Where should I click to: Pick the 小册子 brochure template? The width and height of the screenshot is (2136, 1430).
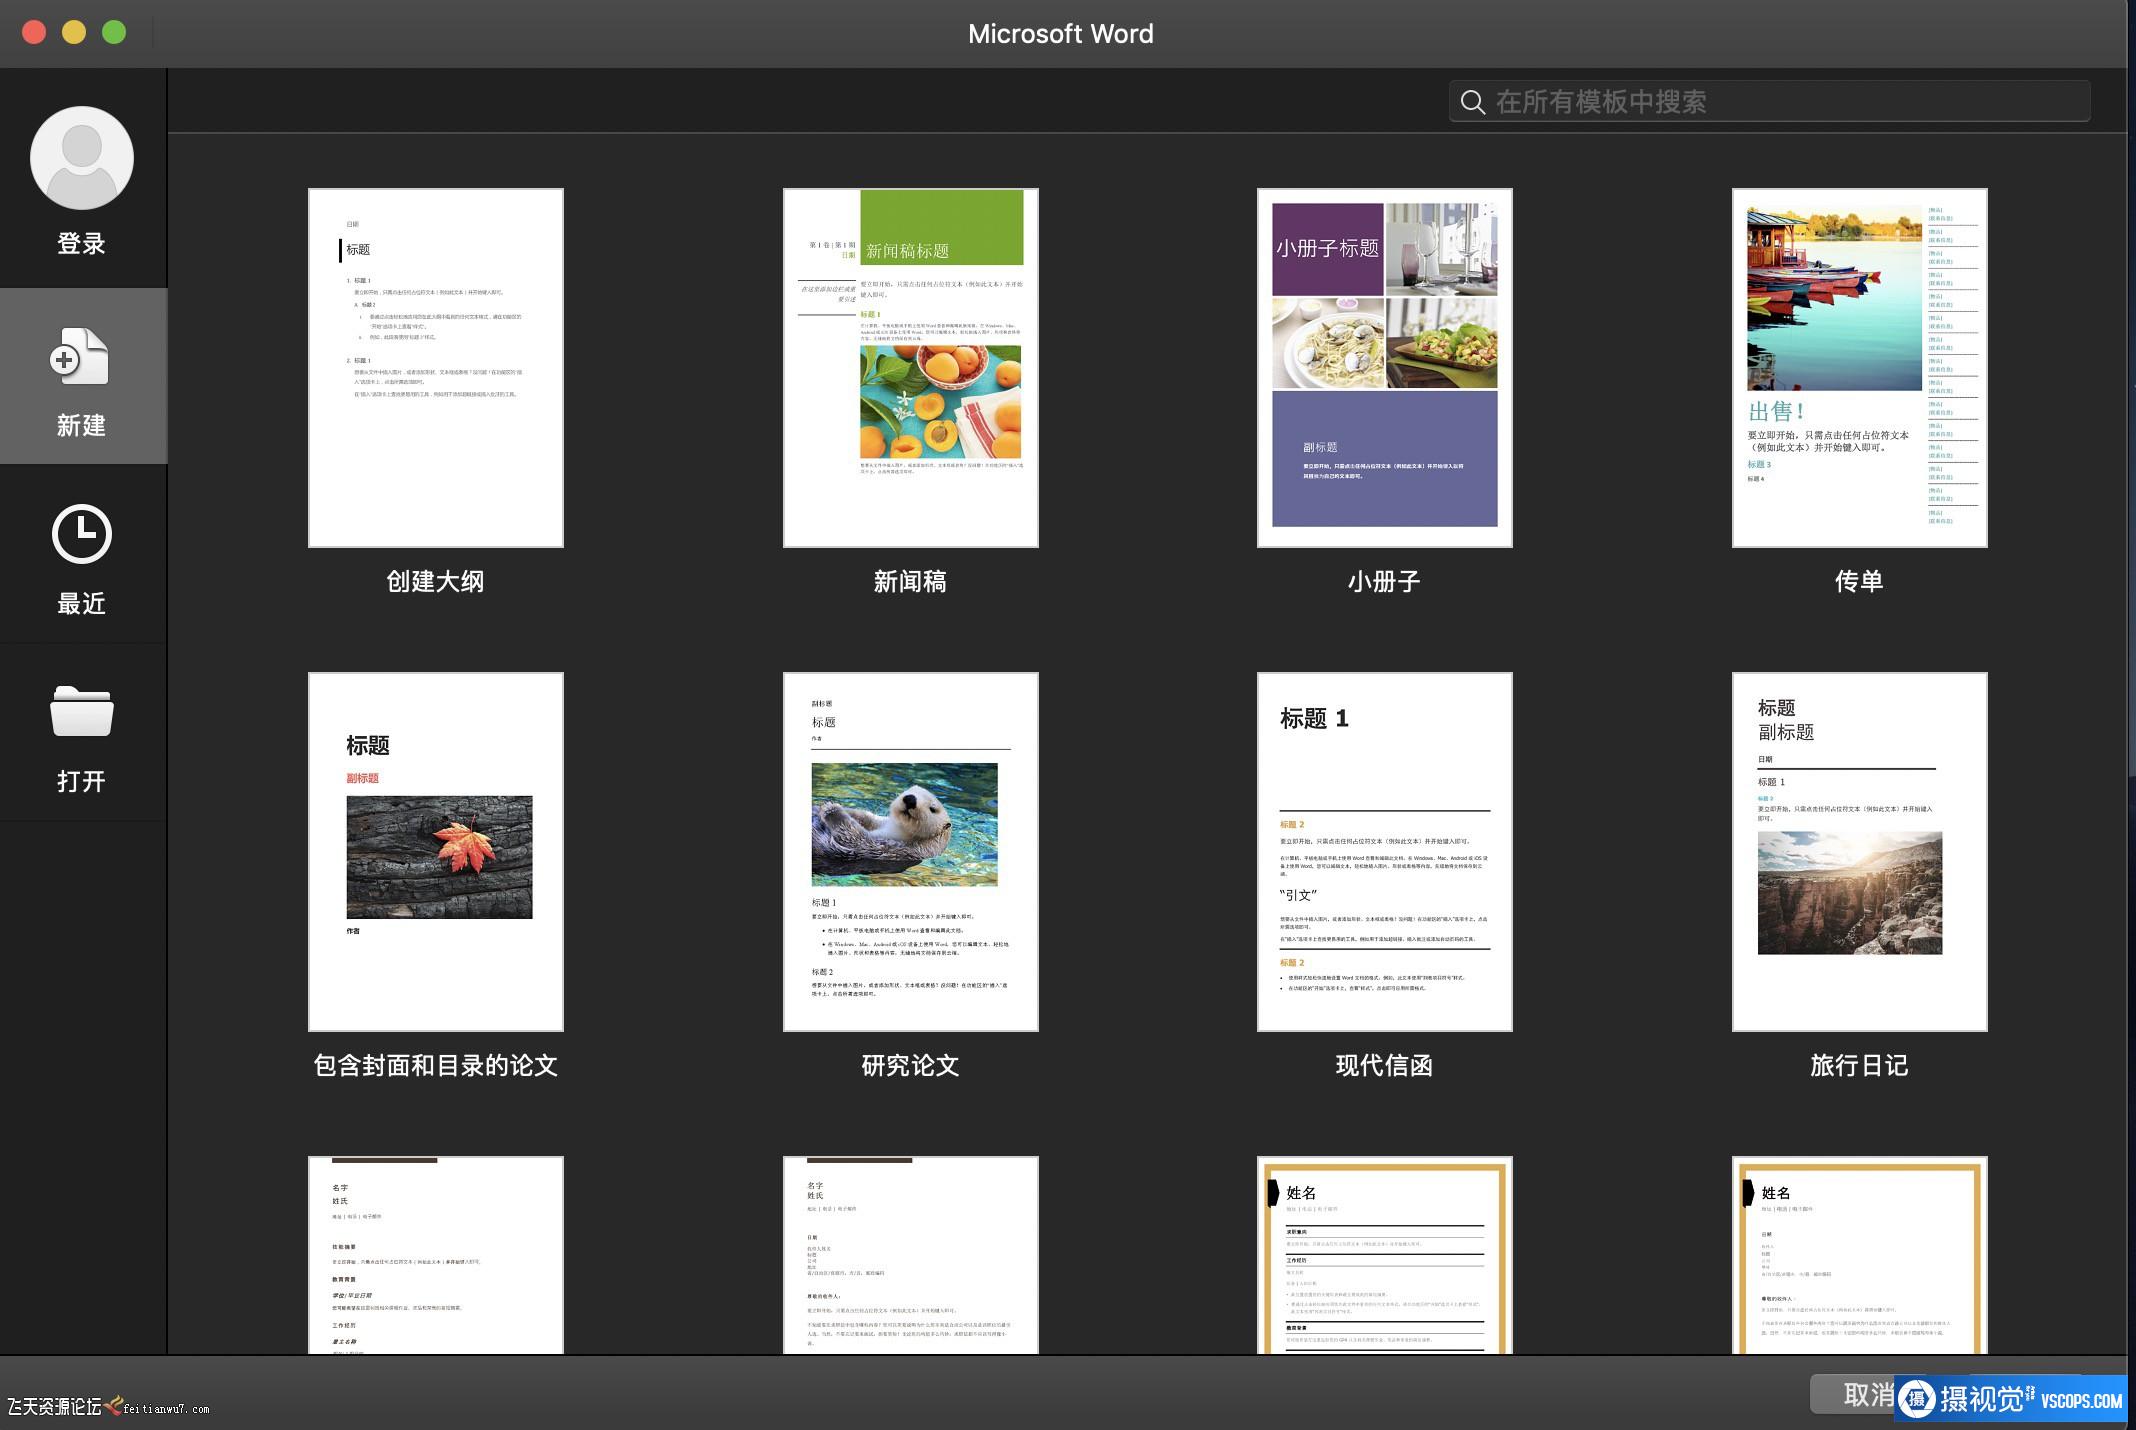(x=1384, y=368)
